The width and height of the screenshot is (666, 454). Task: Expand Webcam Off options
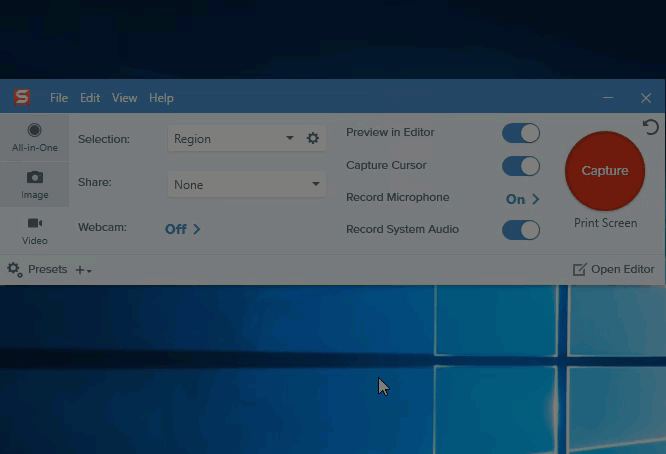point(182,229)
